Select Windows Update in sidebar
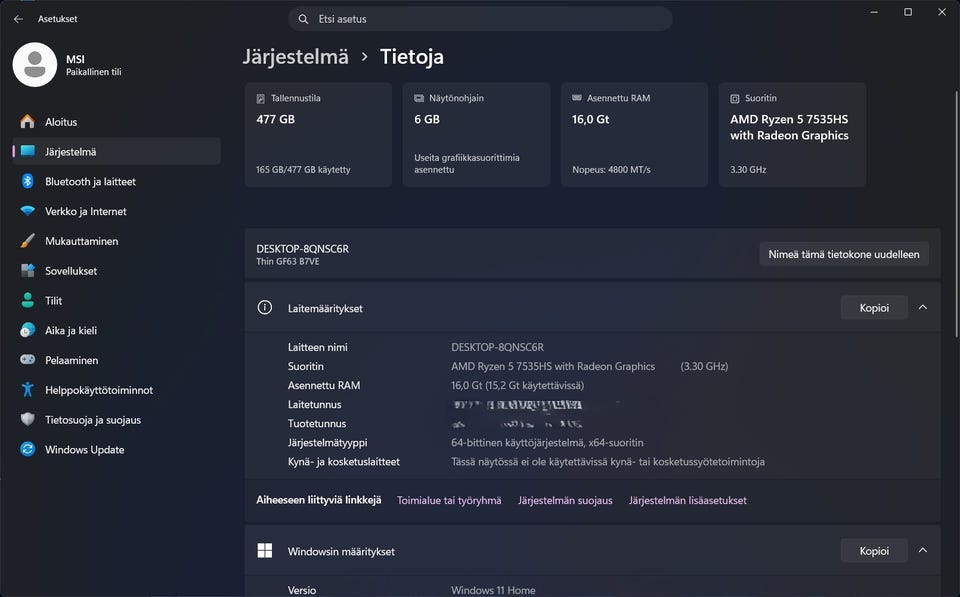The height and width of the screenshot is (597, 960). [x=116, y=449]
